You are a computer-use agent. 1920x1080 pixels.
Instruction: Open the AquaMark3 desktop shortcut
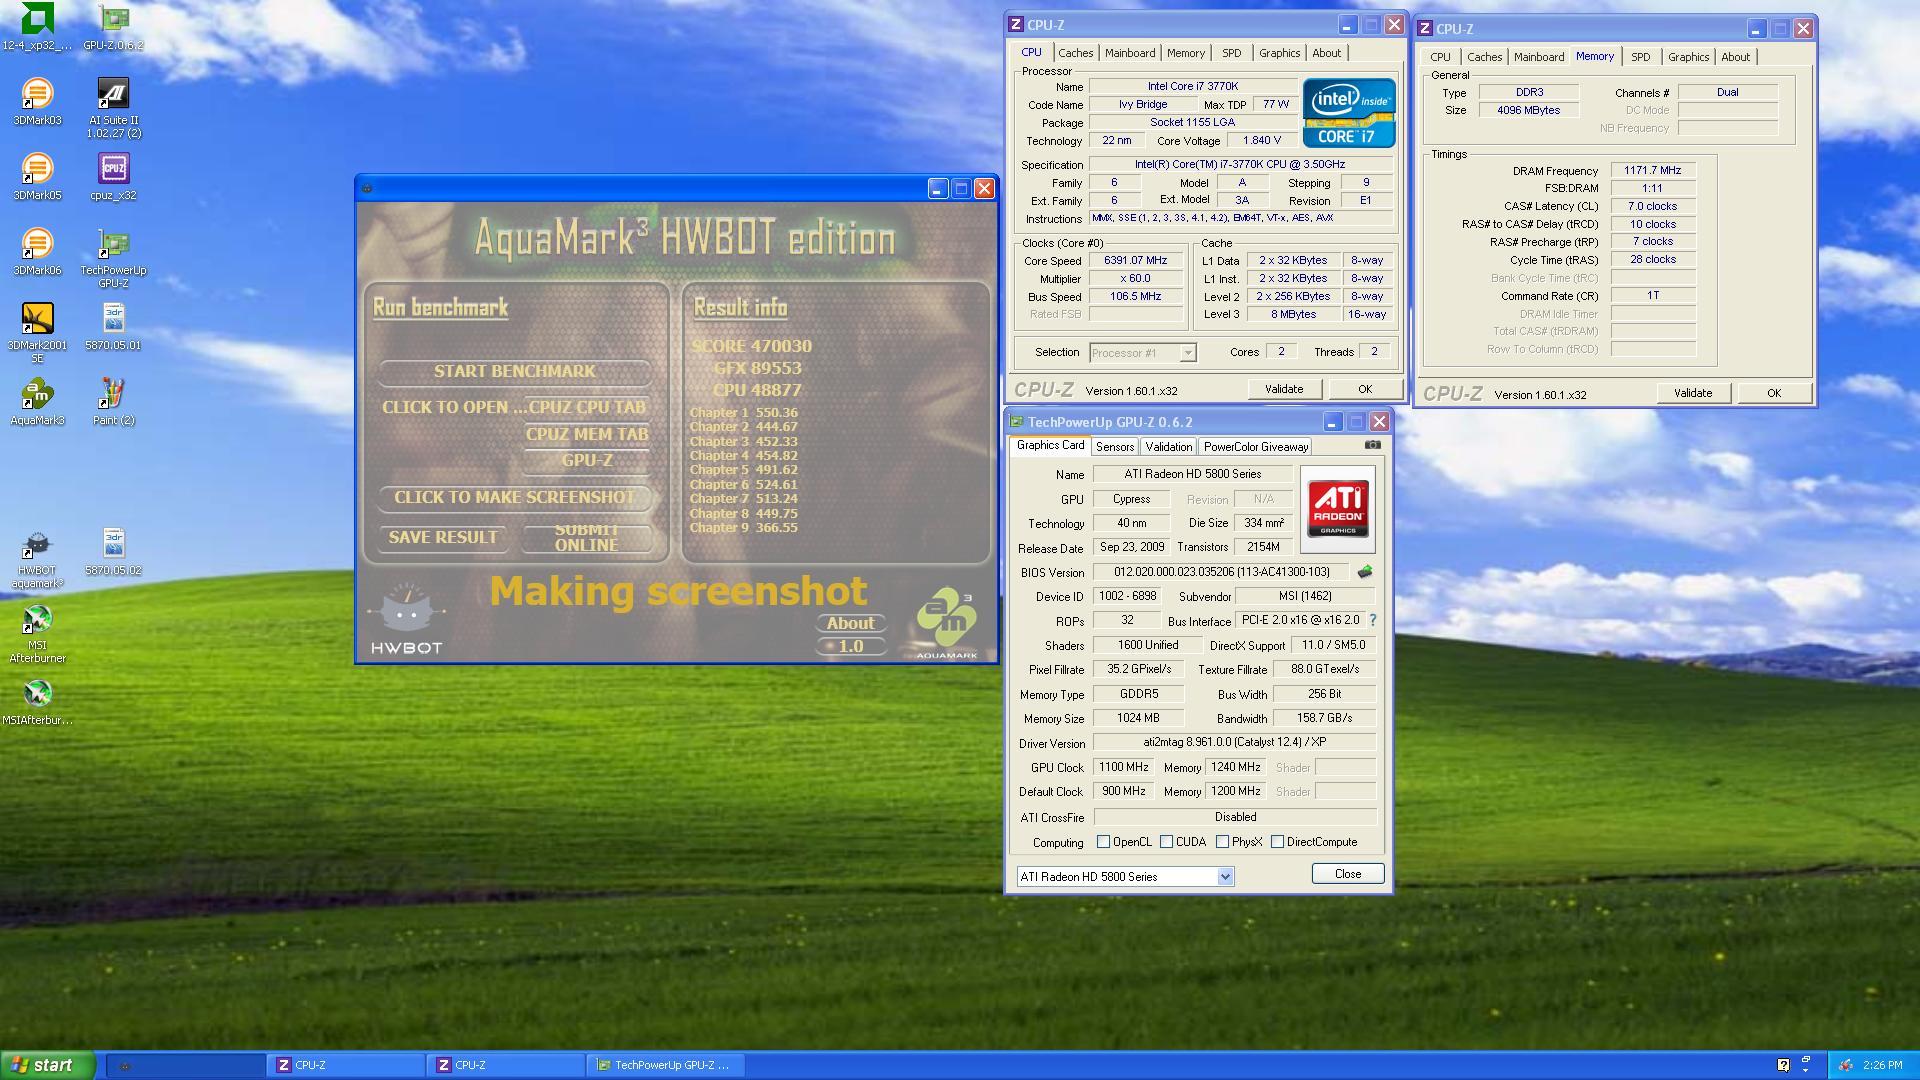click(x=37, y=402)
